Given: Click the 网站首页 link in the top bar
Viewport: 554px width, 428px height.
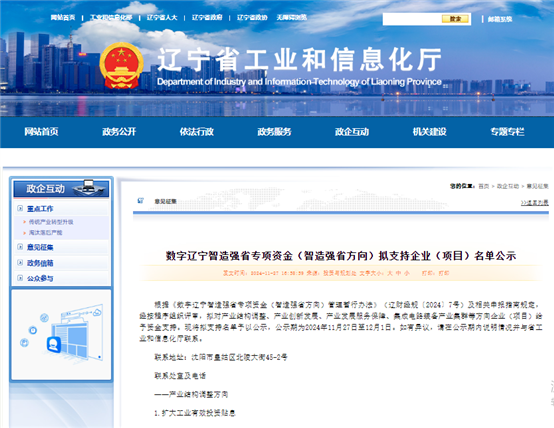Looking at the screenshot, I should [63, 17].
